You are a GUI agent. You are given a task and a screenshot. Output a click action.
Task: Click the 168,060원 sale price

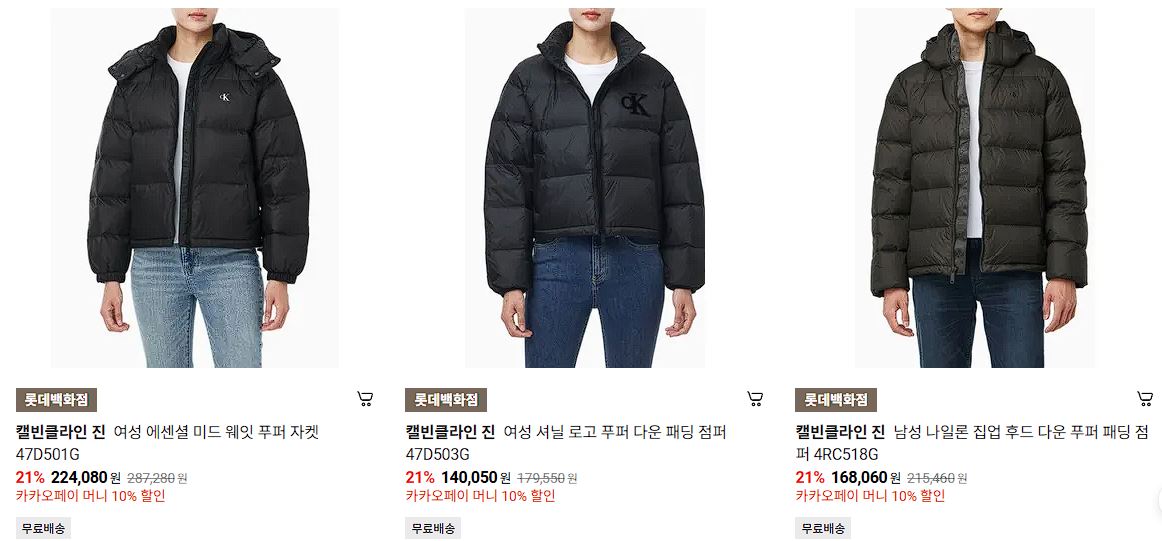click(866, 477)
